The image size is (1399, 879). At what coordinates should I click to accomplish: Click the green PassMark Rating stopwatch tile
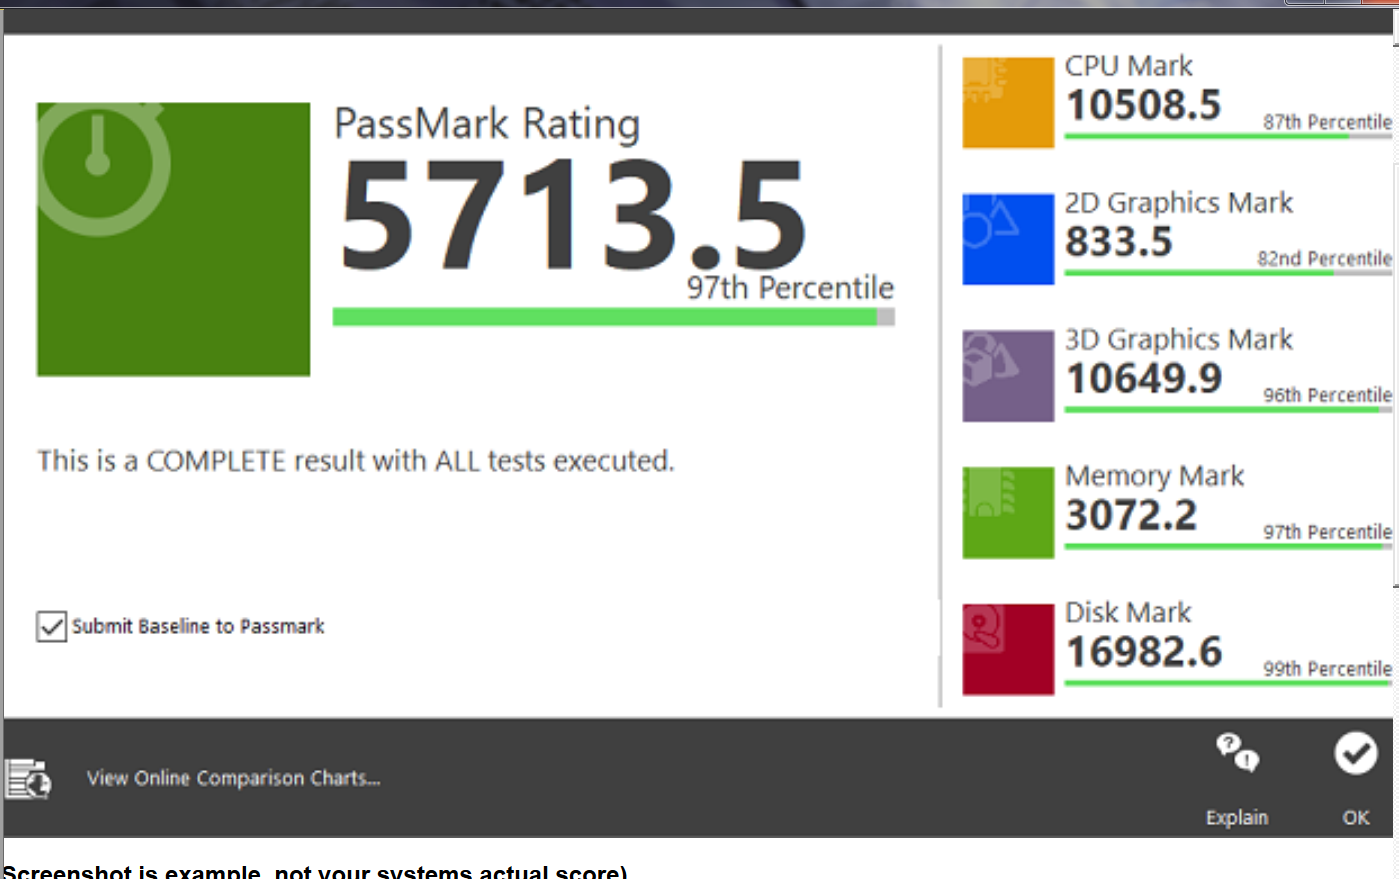pyautogui.click(x=173, y=239)
